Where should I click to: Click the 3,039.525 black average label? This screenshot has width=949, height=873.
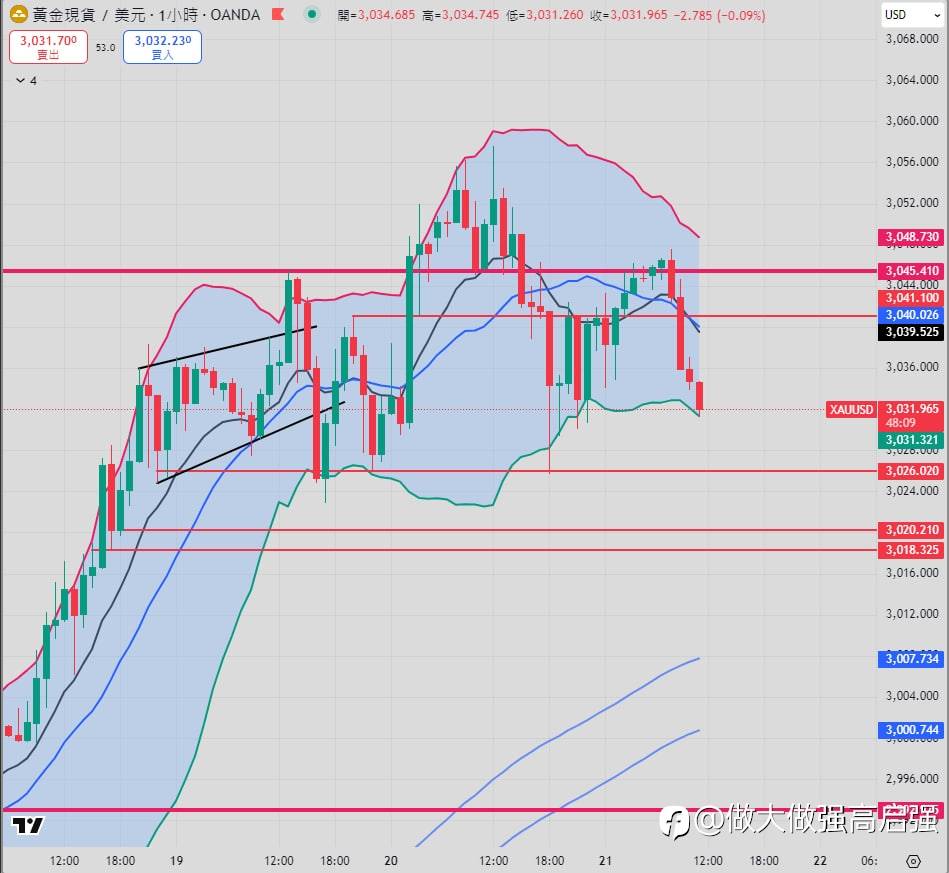pyautogui.click(x=911, y=332)
